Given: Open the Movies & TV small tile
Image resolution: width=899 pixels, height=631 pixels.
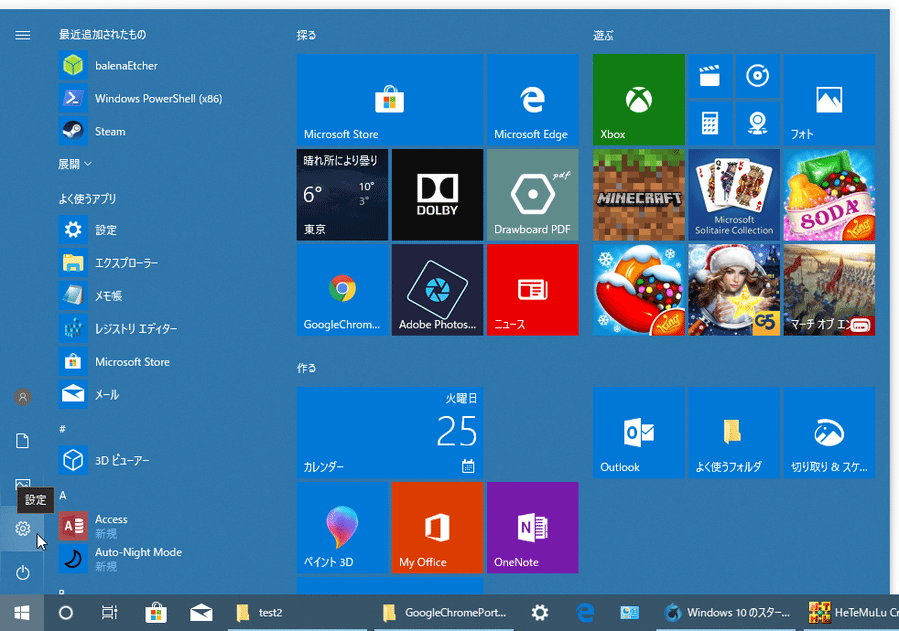Looking at the screenshot, I should point(710,76).
